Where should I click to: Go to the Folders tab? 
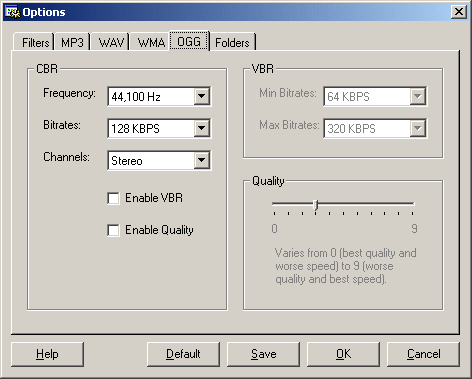(x=232, y=43)
